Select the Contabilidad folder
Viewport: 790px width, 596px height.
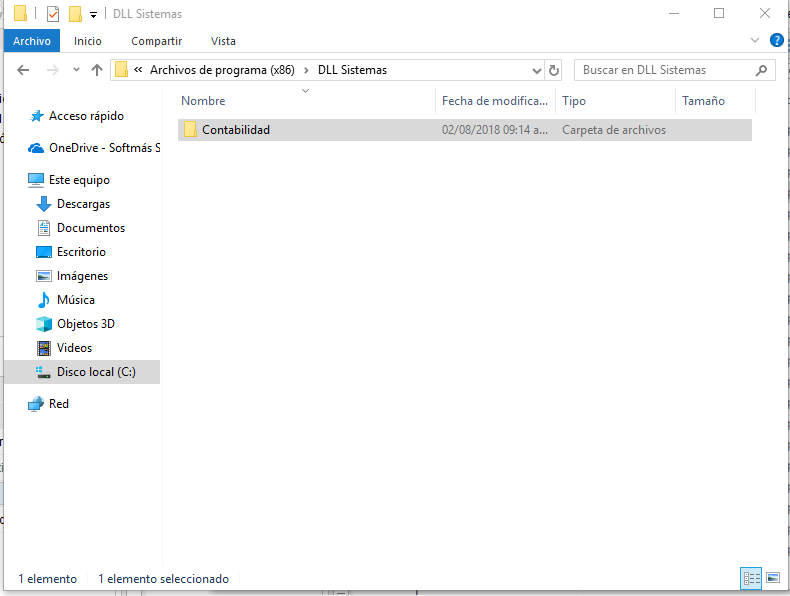click(x=235, y=130)
